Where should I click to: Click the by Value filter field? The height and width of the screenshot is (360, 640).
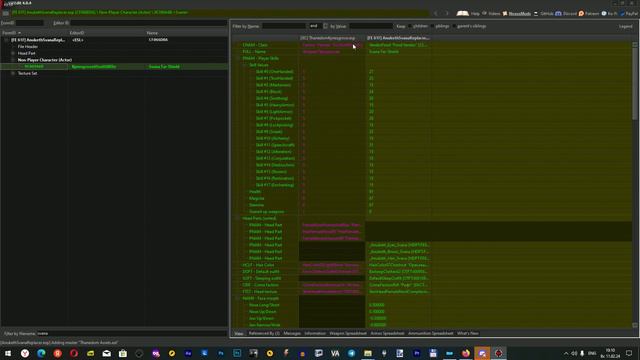[x=371, y=26]
